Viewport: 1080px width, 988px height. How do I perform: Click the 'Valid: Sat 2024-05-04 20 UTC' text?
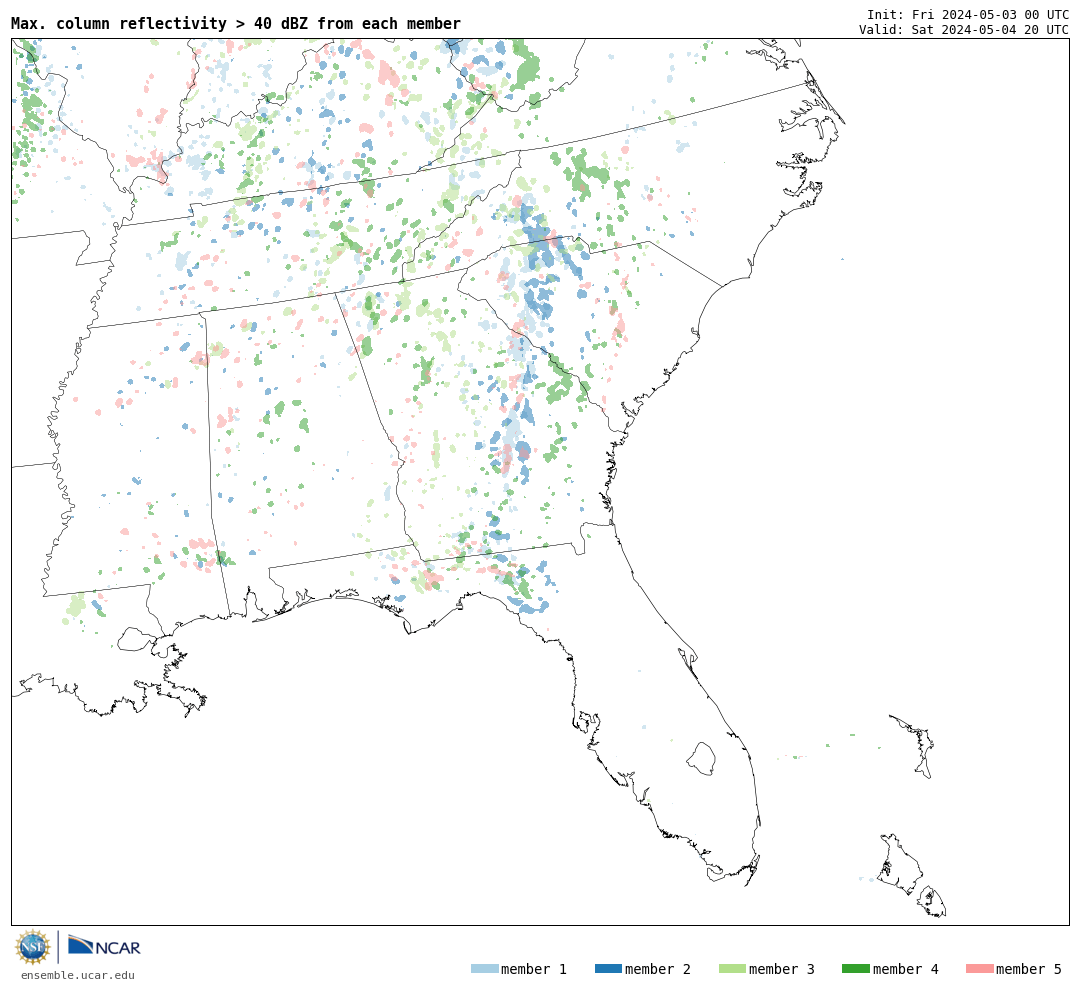[964, 30]
